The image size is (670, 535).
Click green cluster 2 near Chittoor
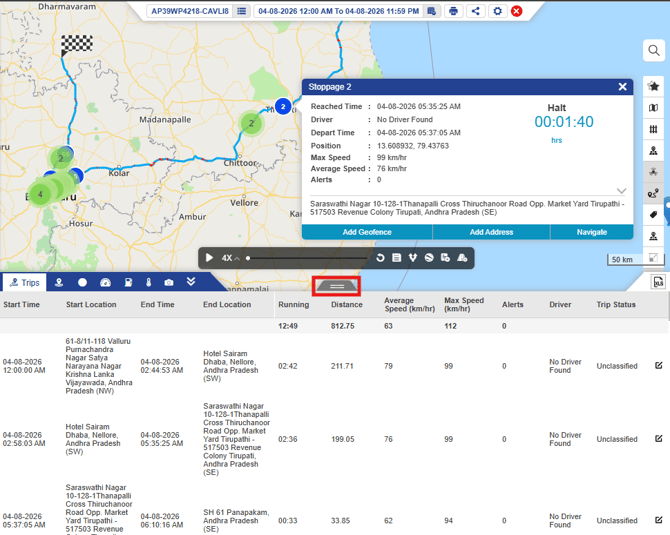pos(251,123)
